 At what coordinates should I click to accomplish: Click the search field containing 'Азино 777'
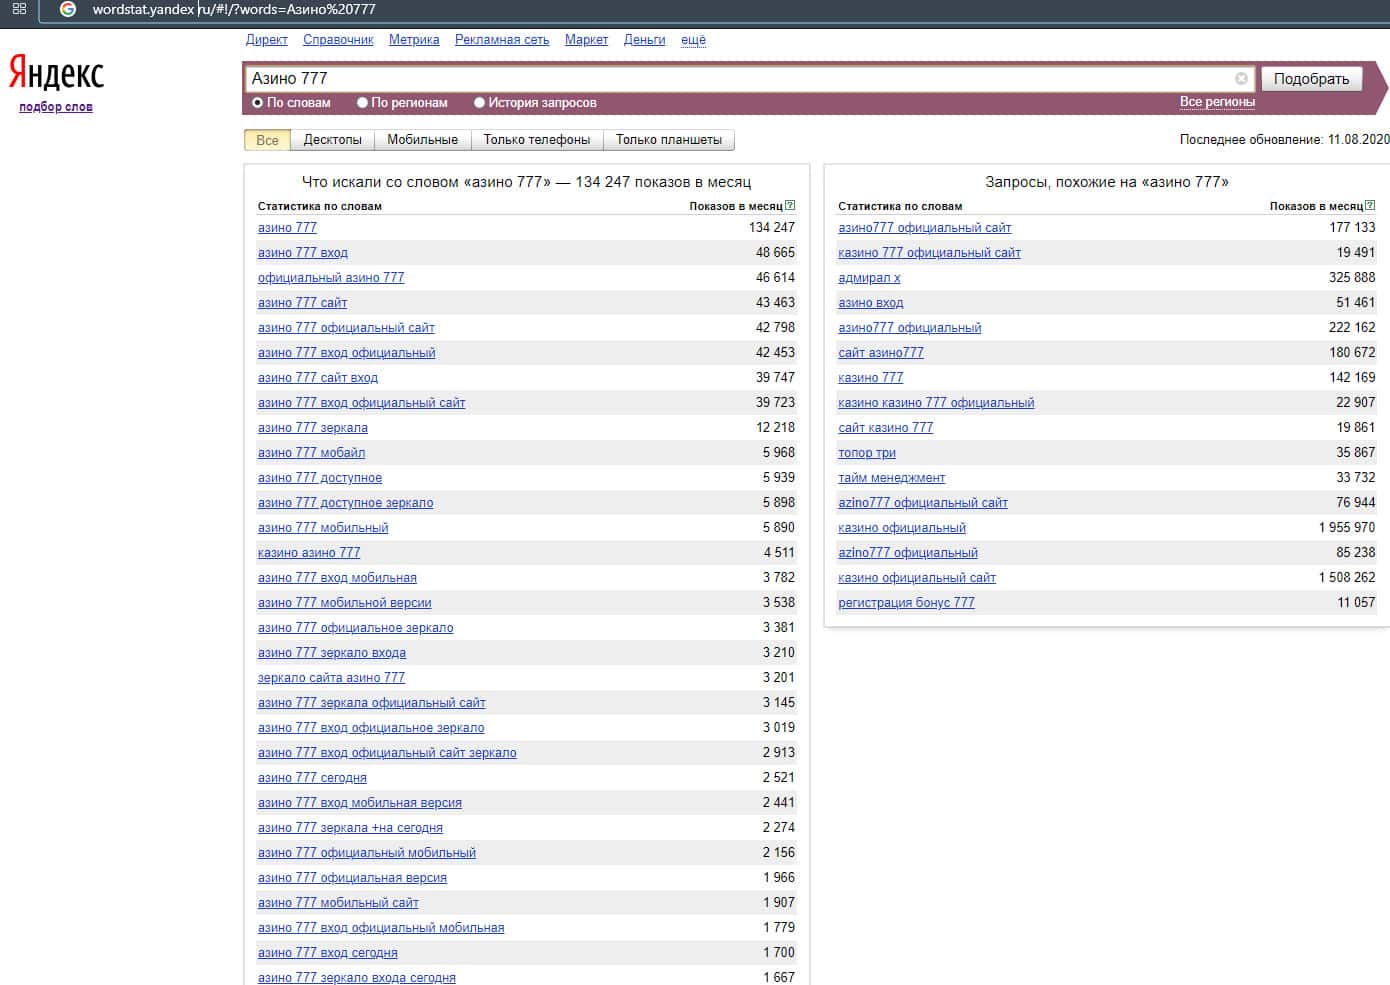coord(740,79)
